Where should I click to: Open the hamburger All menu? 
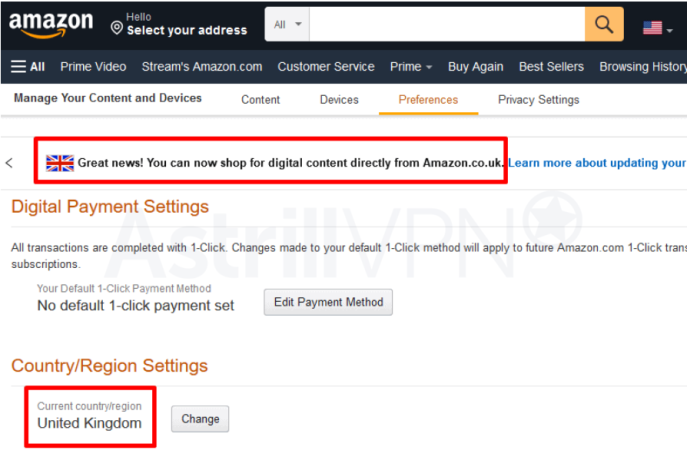point(28,67)
